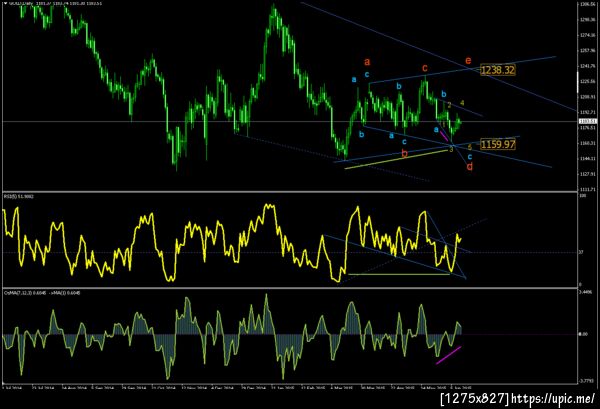Select the small magenta line near wave 'a'

[444, 136]
